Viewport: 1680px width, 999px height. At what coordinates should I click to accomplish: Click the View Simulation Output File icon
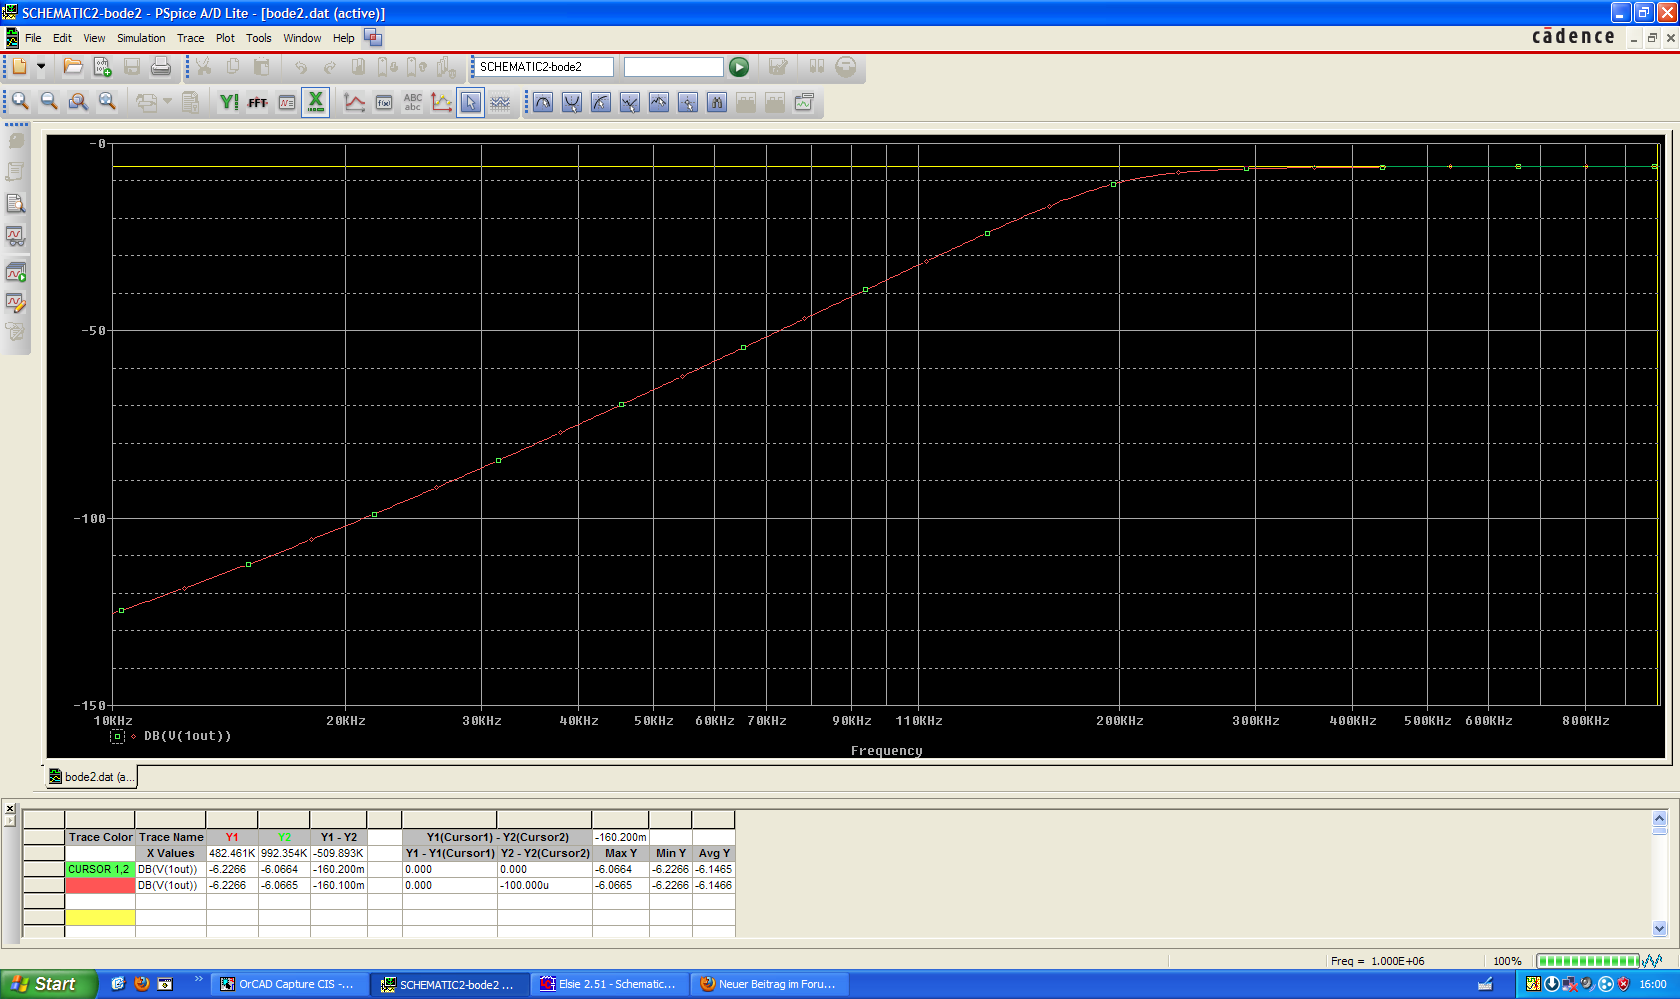(x=16, y=204)
